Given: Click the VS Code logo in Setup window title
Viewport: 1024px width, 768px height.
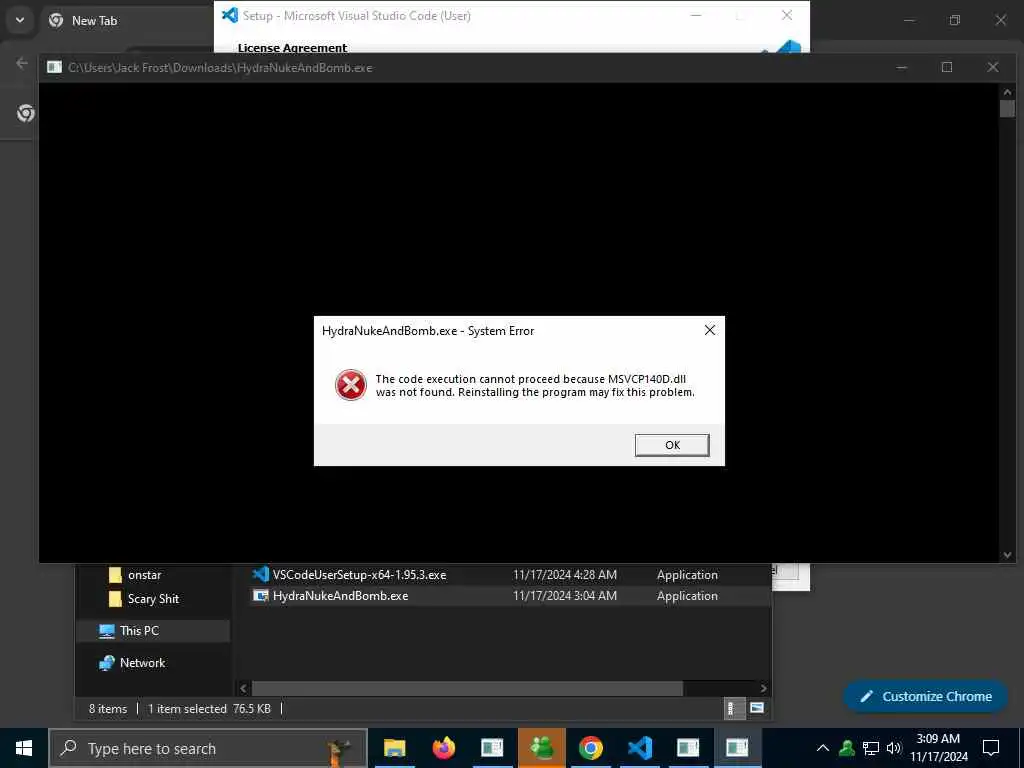Looking at the screenshot, I should (230, 15).
